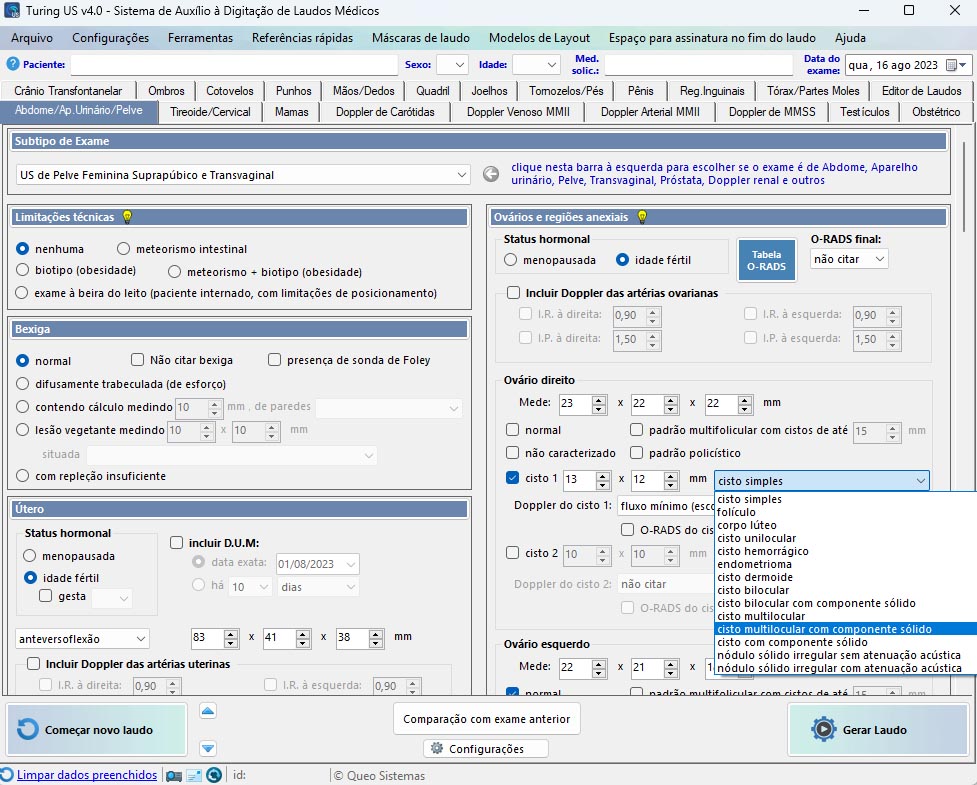Expand the exam subtype combo box
Viewport: 977px width, 785px height.
tap(461, 175)
